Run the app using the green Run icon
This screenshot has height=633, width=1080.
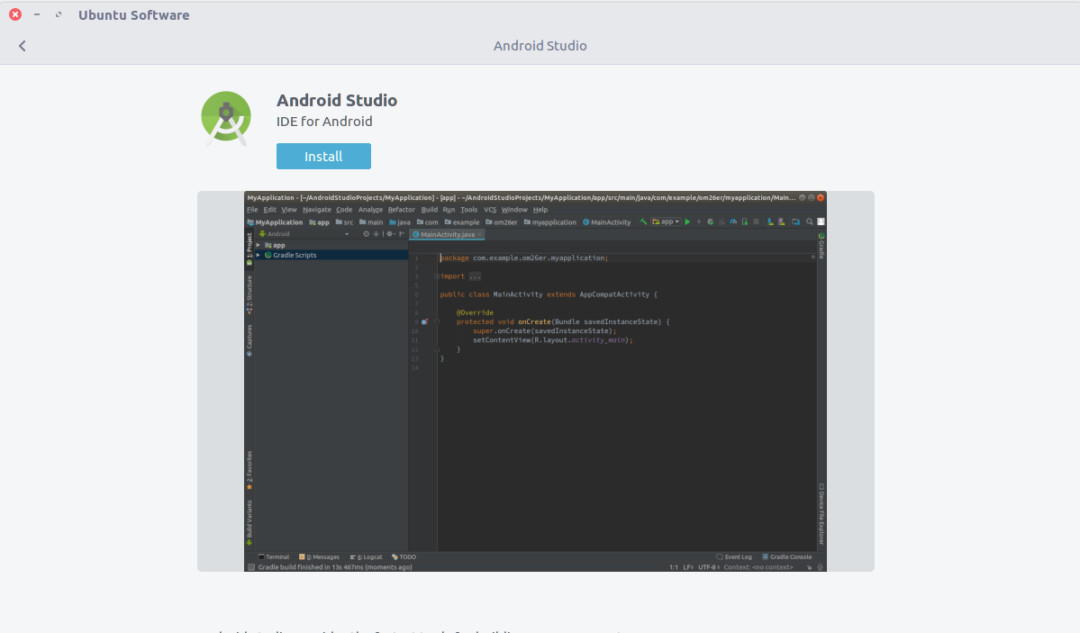pos(687,222)
